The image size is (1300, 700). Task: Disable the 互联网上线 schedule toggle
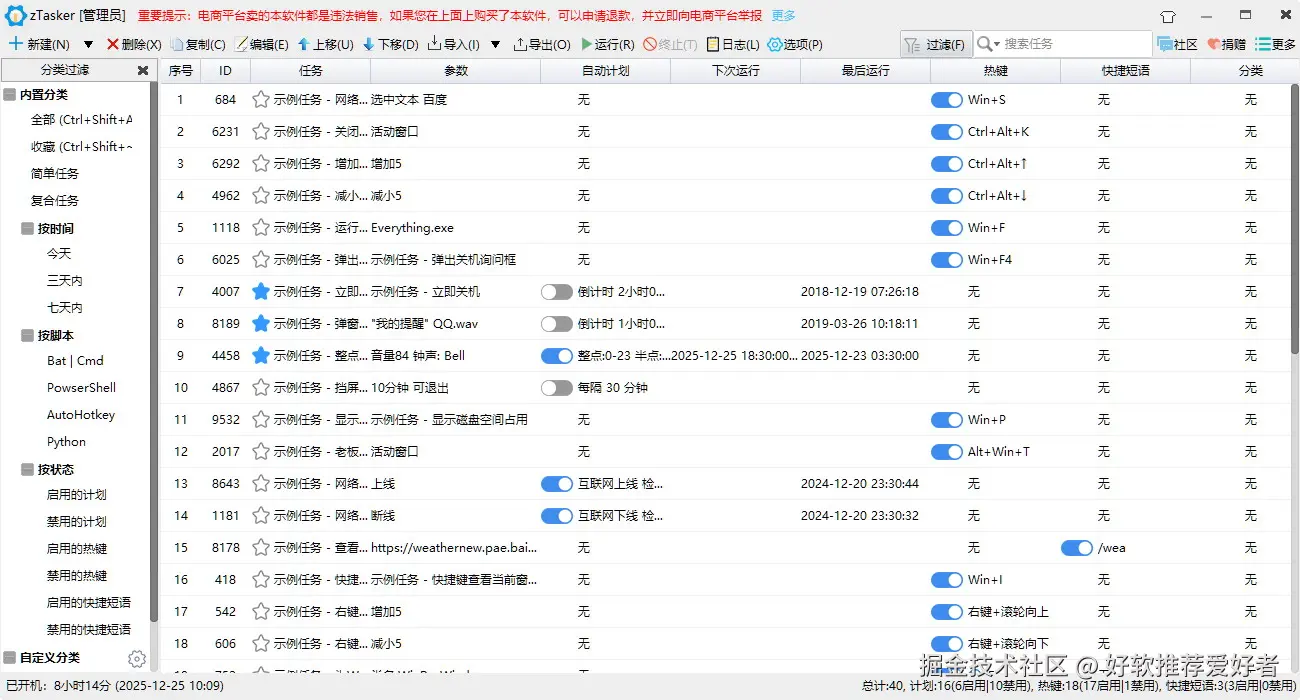tap(557, 484)
